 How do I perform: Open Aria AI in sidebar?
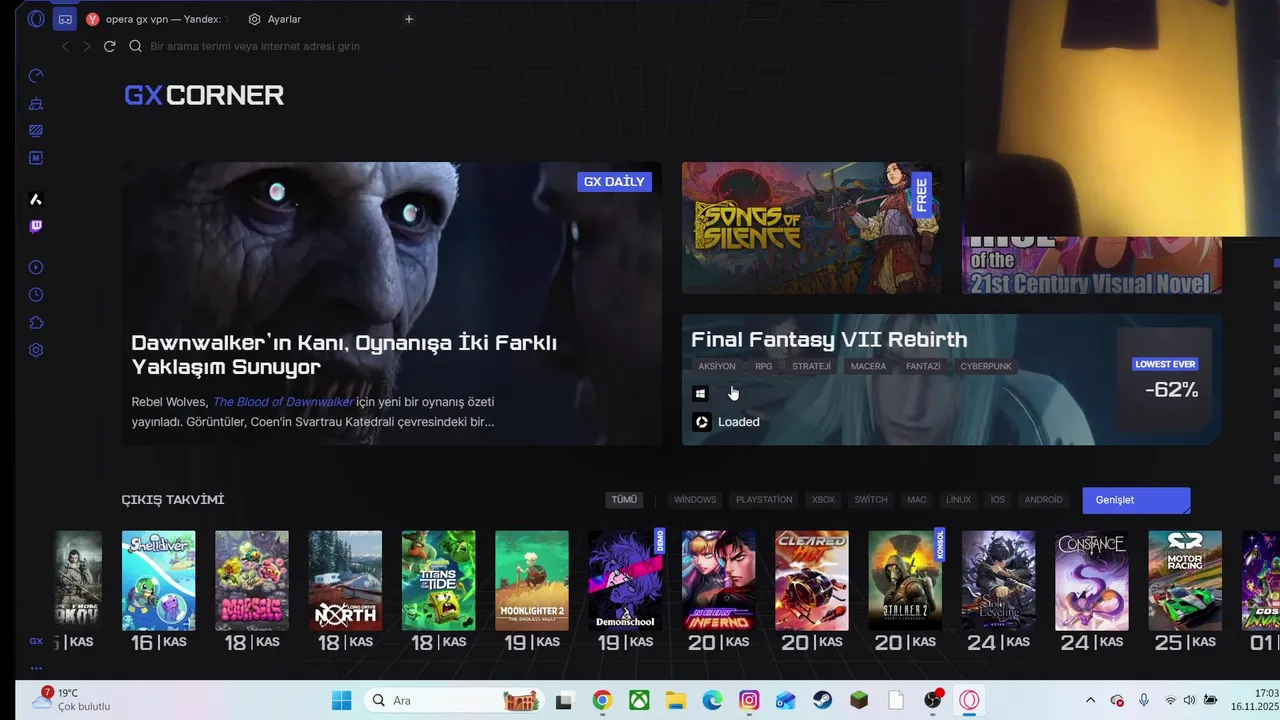36,199
